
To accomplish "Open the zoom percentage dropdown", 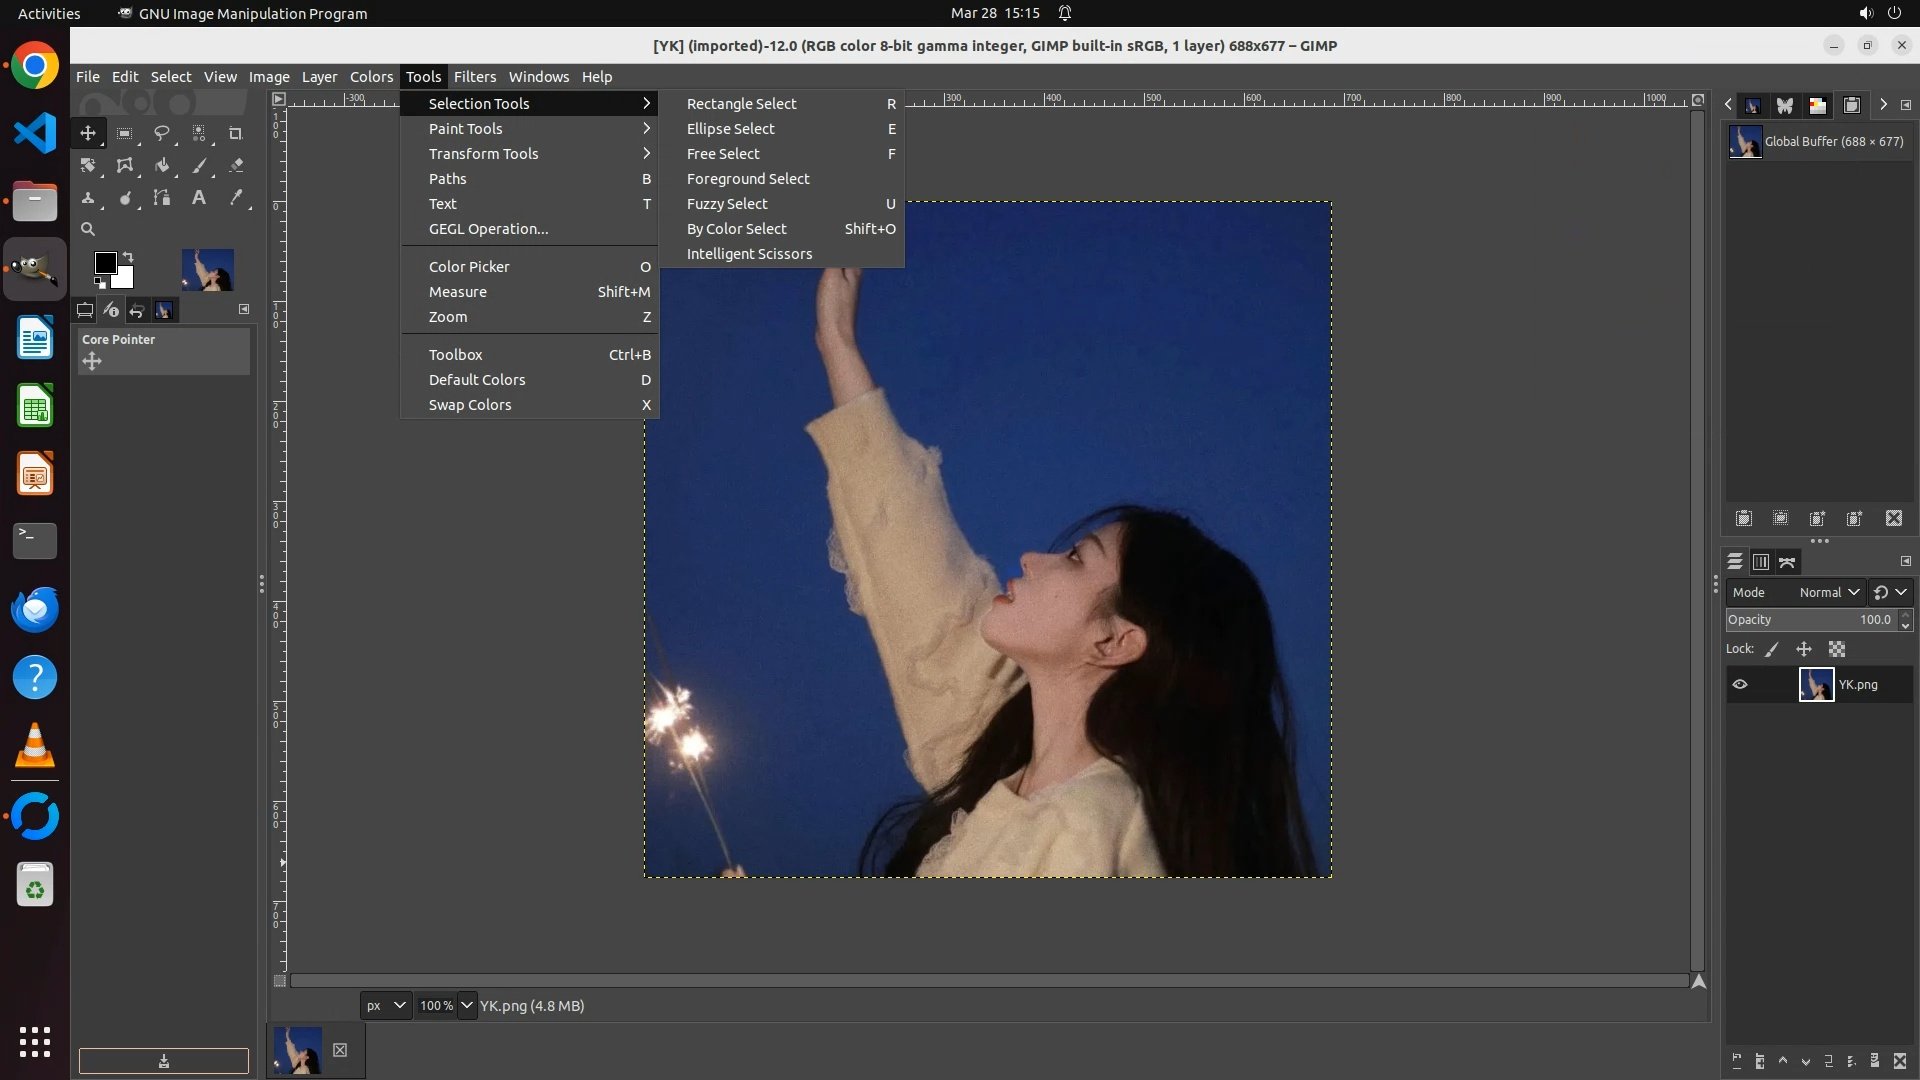I will (467, 1006).
